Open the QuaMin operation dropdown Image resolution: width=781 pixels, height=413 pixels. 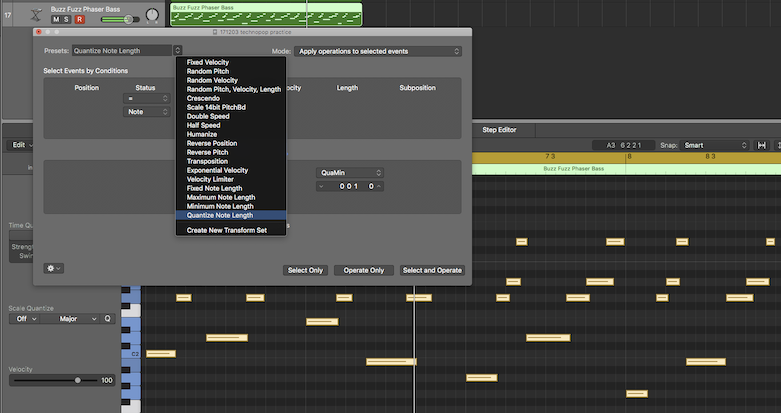350,172
